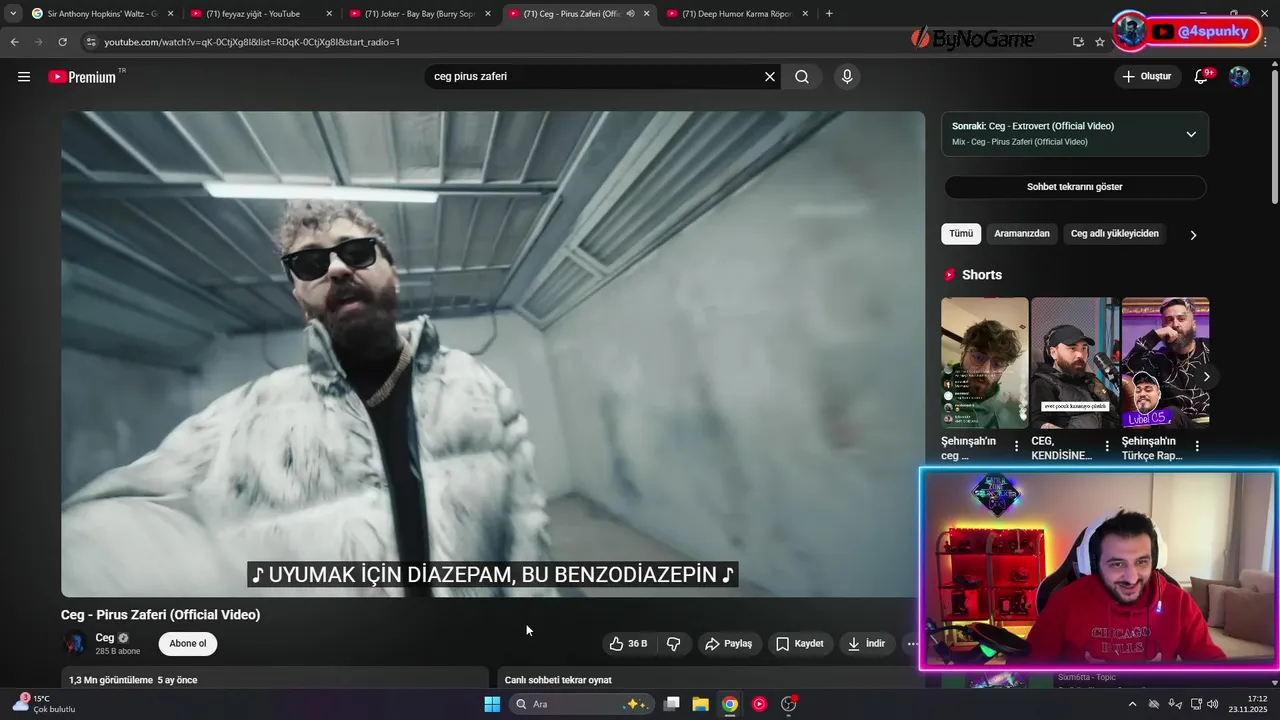Expand the Sonraki mix playlist panel

[1191, 134]
